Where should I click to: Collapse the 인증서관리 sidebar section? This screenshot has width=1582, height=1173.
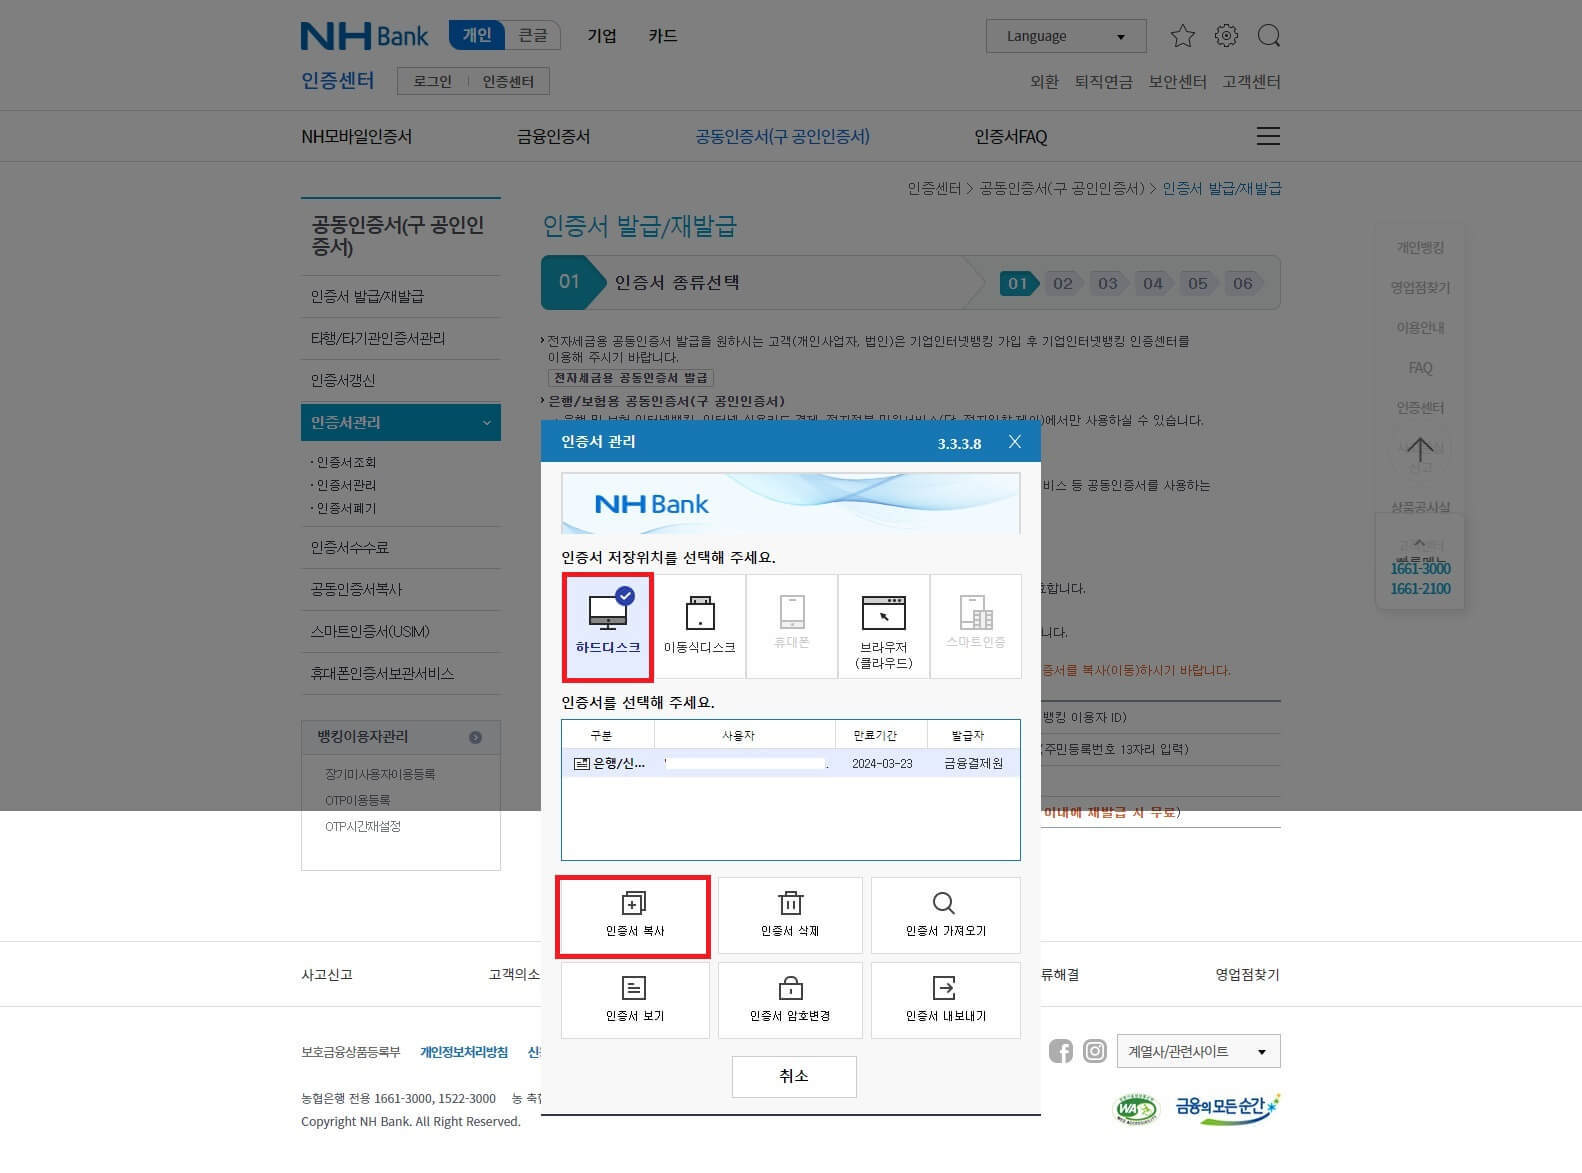pyautogui.click(x=400, y=422)
